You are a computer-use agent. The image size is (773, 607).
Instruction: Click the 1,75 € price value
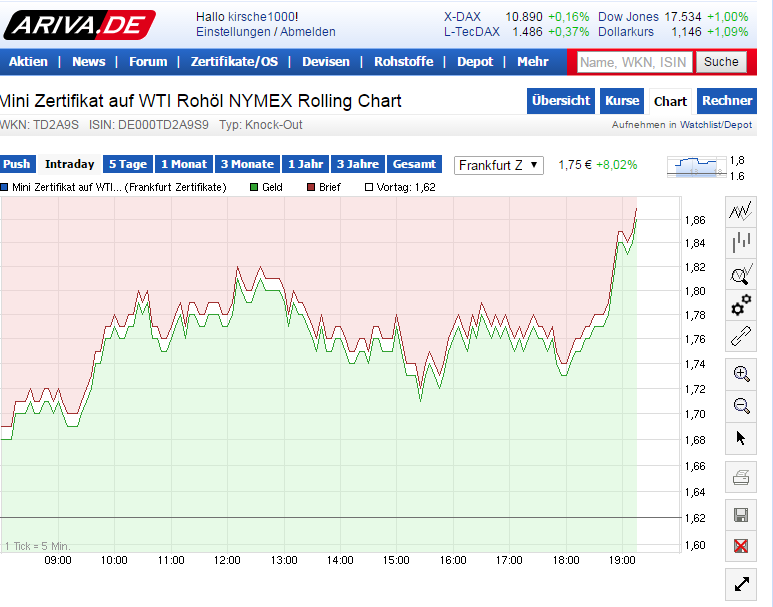click(574, 165)
